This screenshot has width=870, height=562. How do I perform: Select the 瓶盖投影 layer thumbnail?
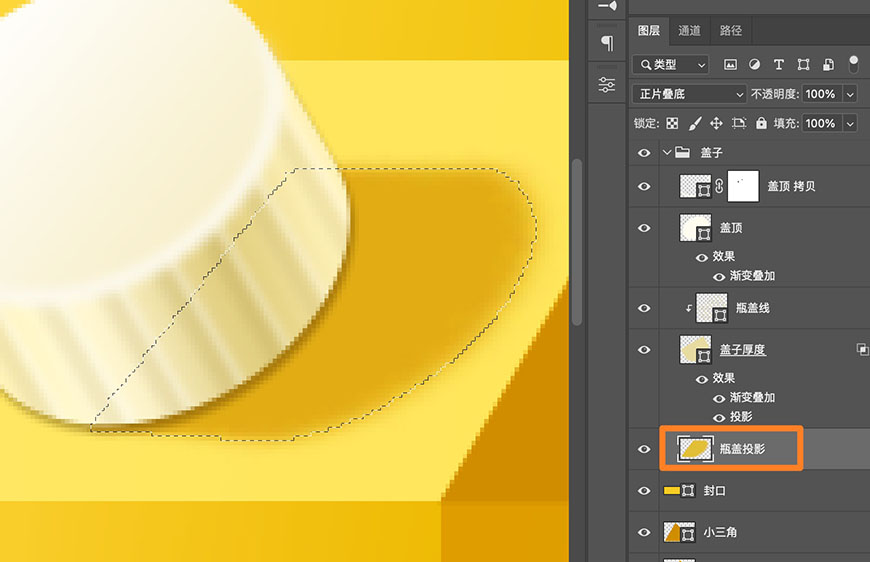click(x=695, y=448)
